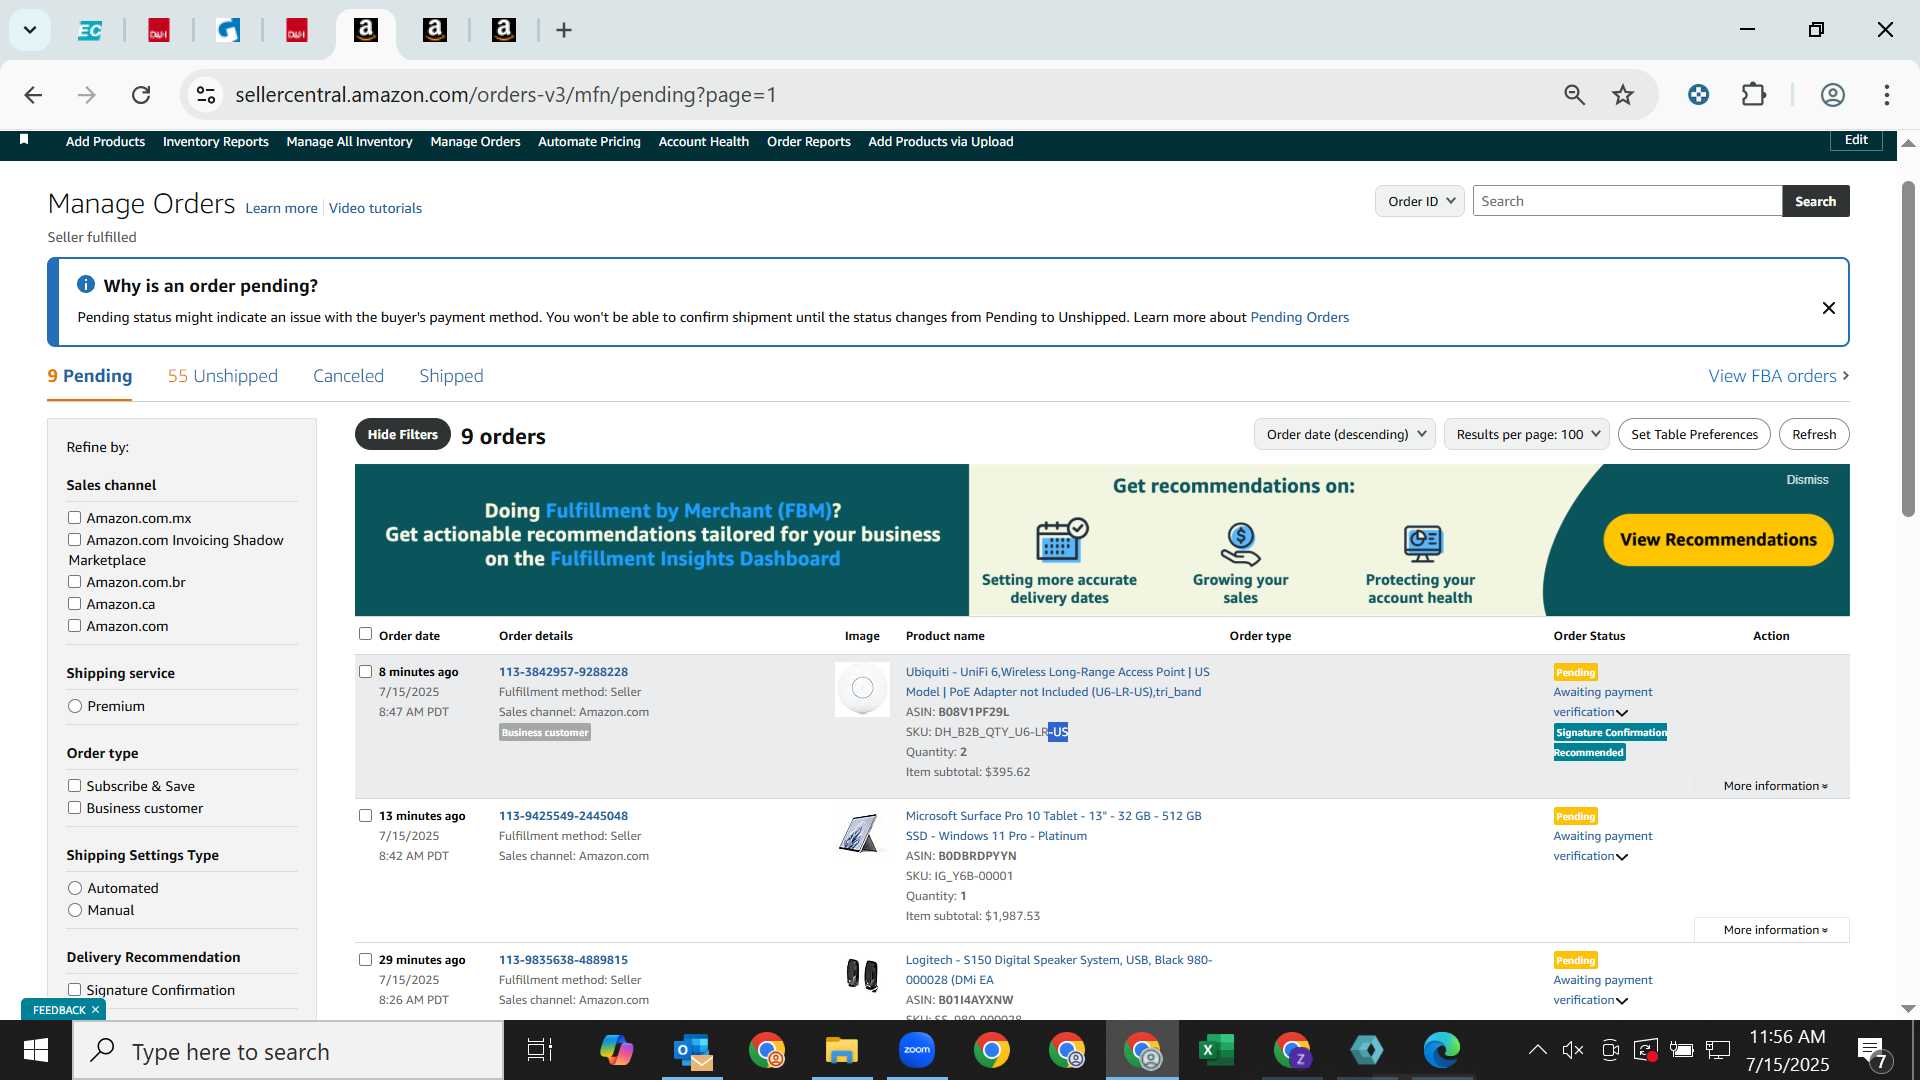Open Excel from taskbar

coord(1217,1050)
